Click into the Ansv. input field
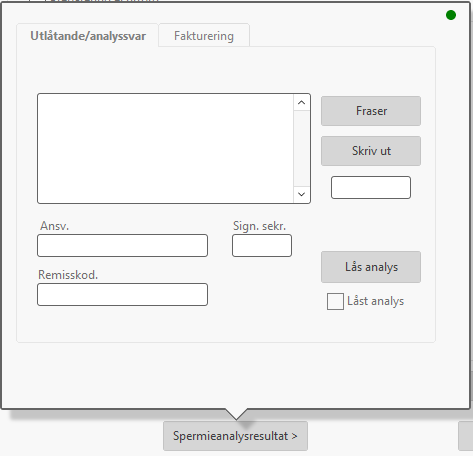Screen dimensions: 473x456 [x=123, y=246]
